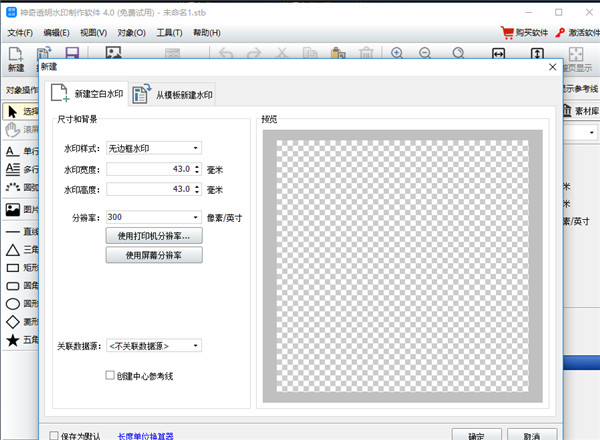
Task: Click the fit-to-width icon in toolbar
Action: click(498, 54)
